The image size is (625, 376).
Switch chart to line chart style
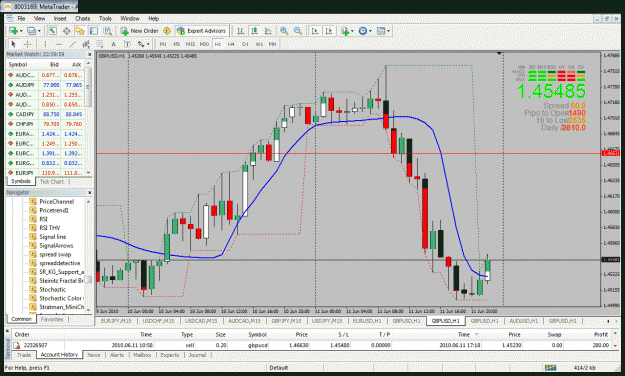(x=268, y=31)
